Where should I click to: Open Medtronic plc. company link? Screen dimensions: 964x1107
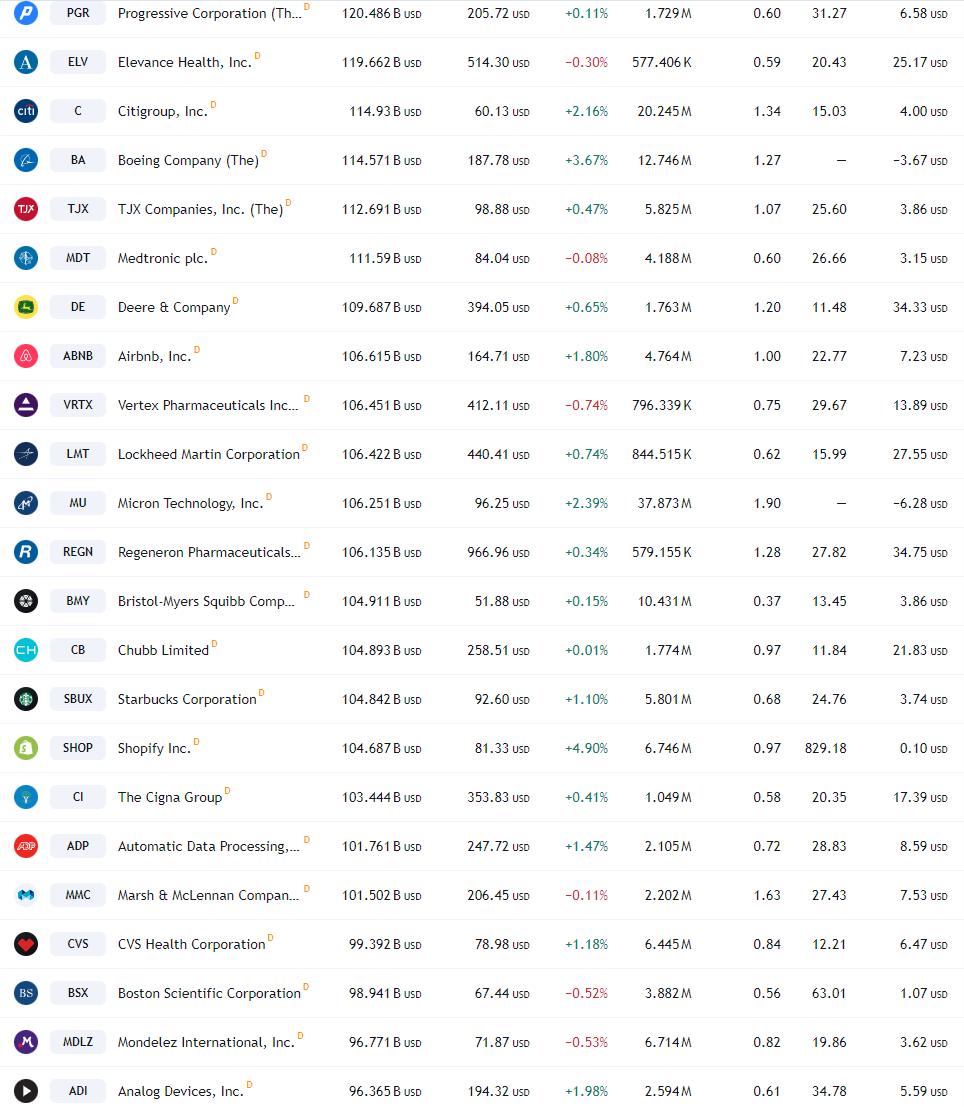pos(162,258)
